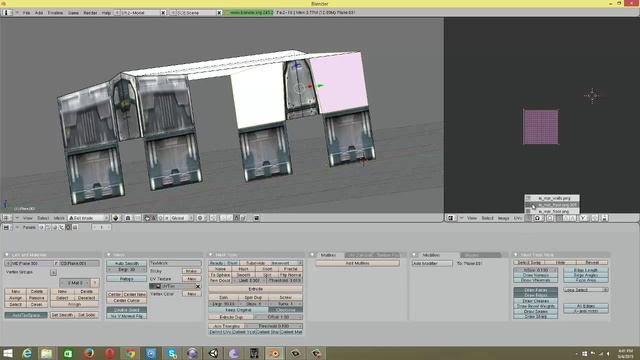
Task: Open the Add Modifier dropdown
Action: point(432,264)
